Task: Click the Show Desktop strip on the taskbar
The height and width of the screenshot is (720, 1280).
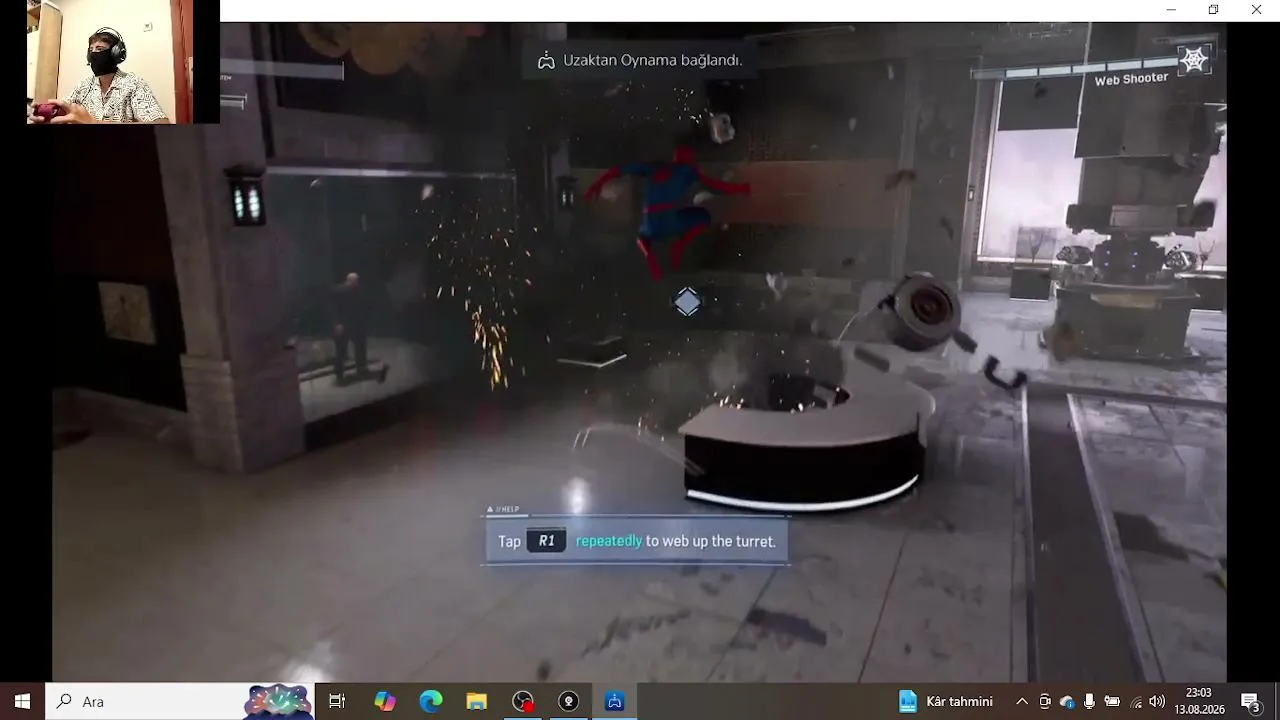Action: coord(1277,701)
